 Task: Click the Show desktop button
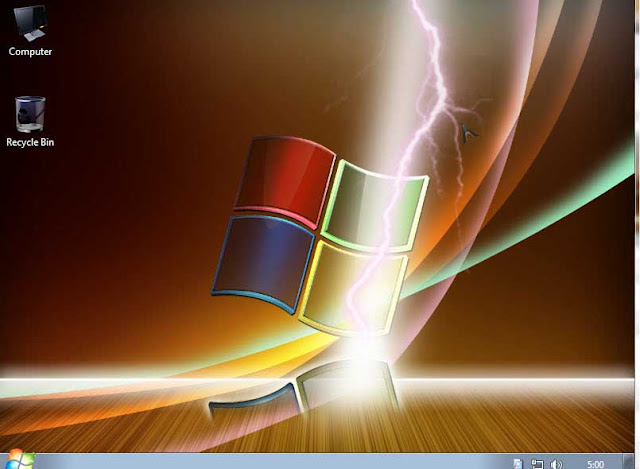(x=629, y=461)
